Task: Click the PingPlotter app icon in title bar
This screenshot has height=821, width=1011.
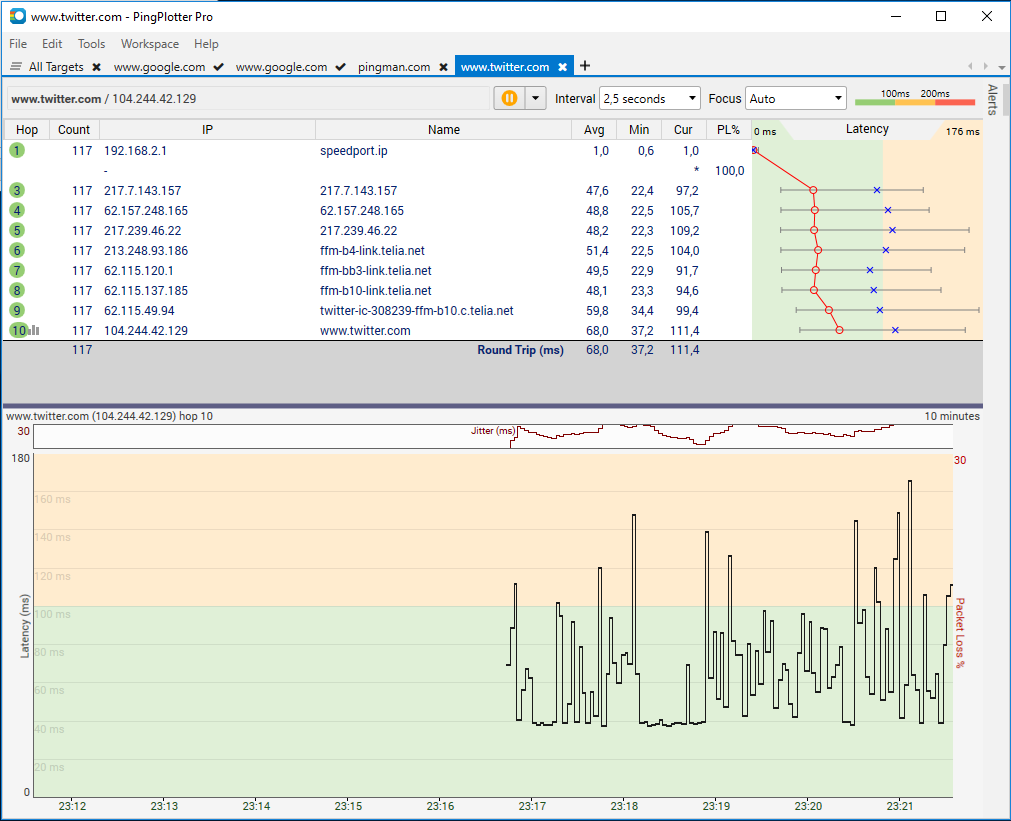Action: 17,16
